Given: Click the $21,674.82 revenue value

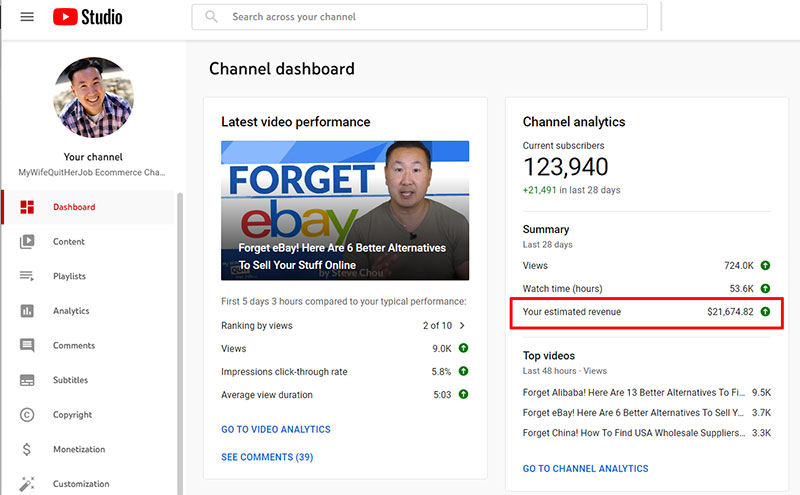Looking at the screenshot, I should point(730,311).
